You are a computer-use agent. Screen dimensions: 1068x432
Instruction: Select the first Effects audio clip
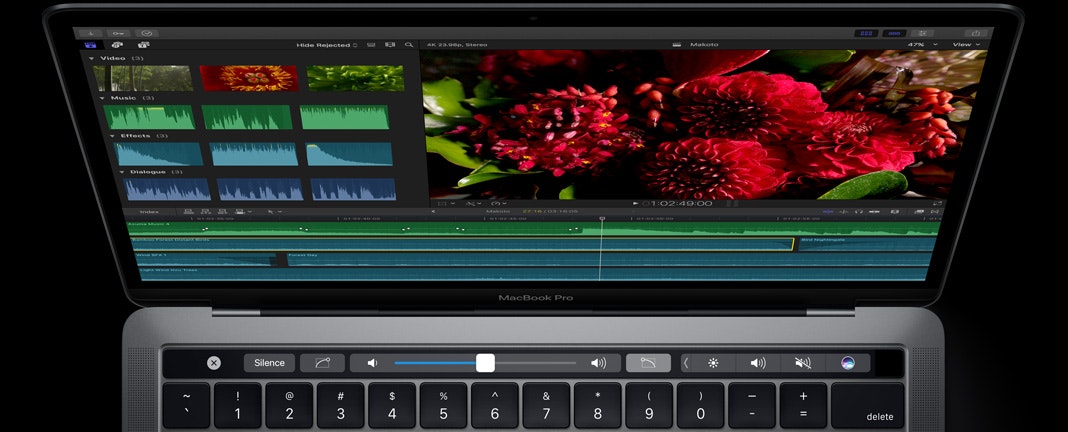click(159, 154)
